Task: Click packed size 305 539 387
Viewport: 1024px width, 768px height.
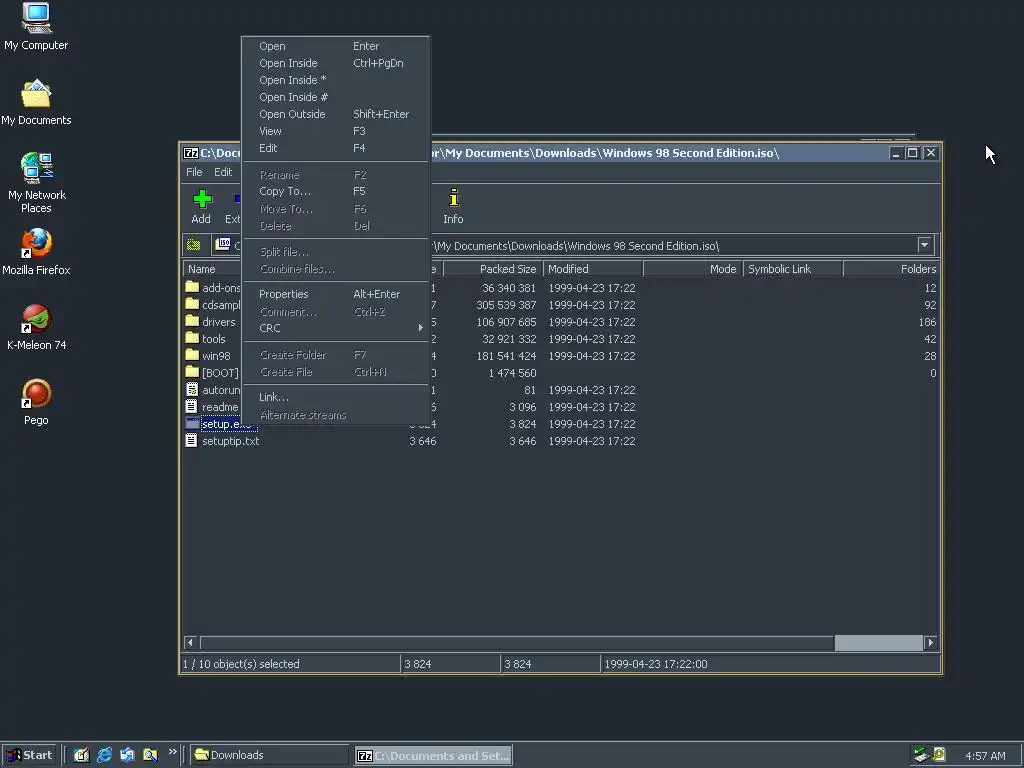Action: tap(506, 305)
